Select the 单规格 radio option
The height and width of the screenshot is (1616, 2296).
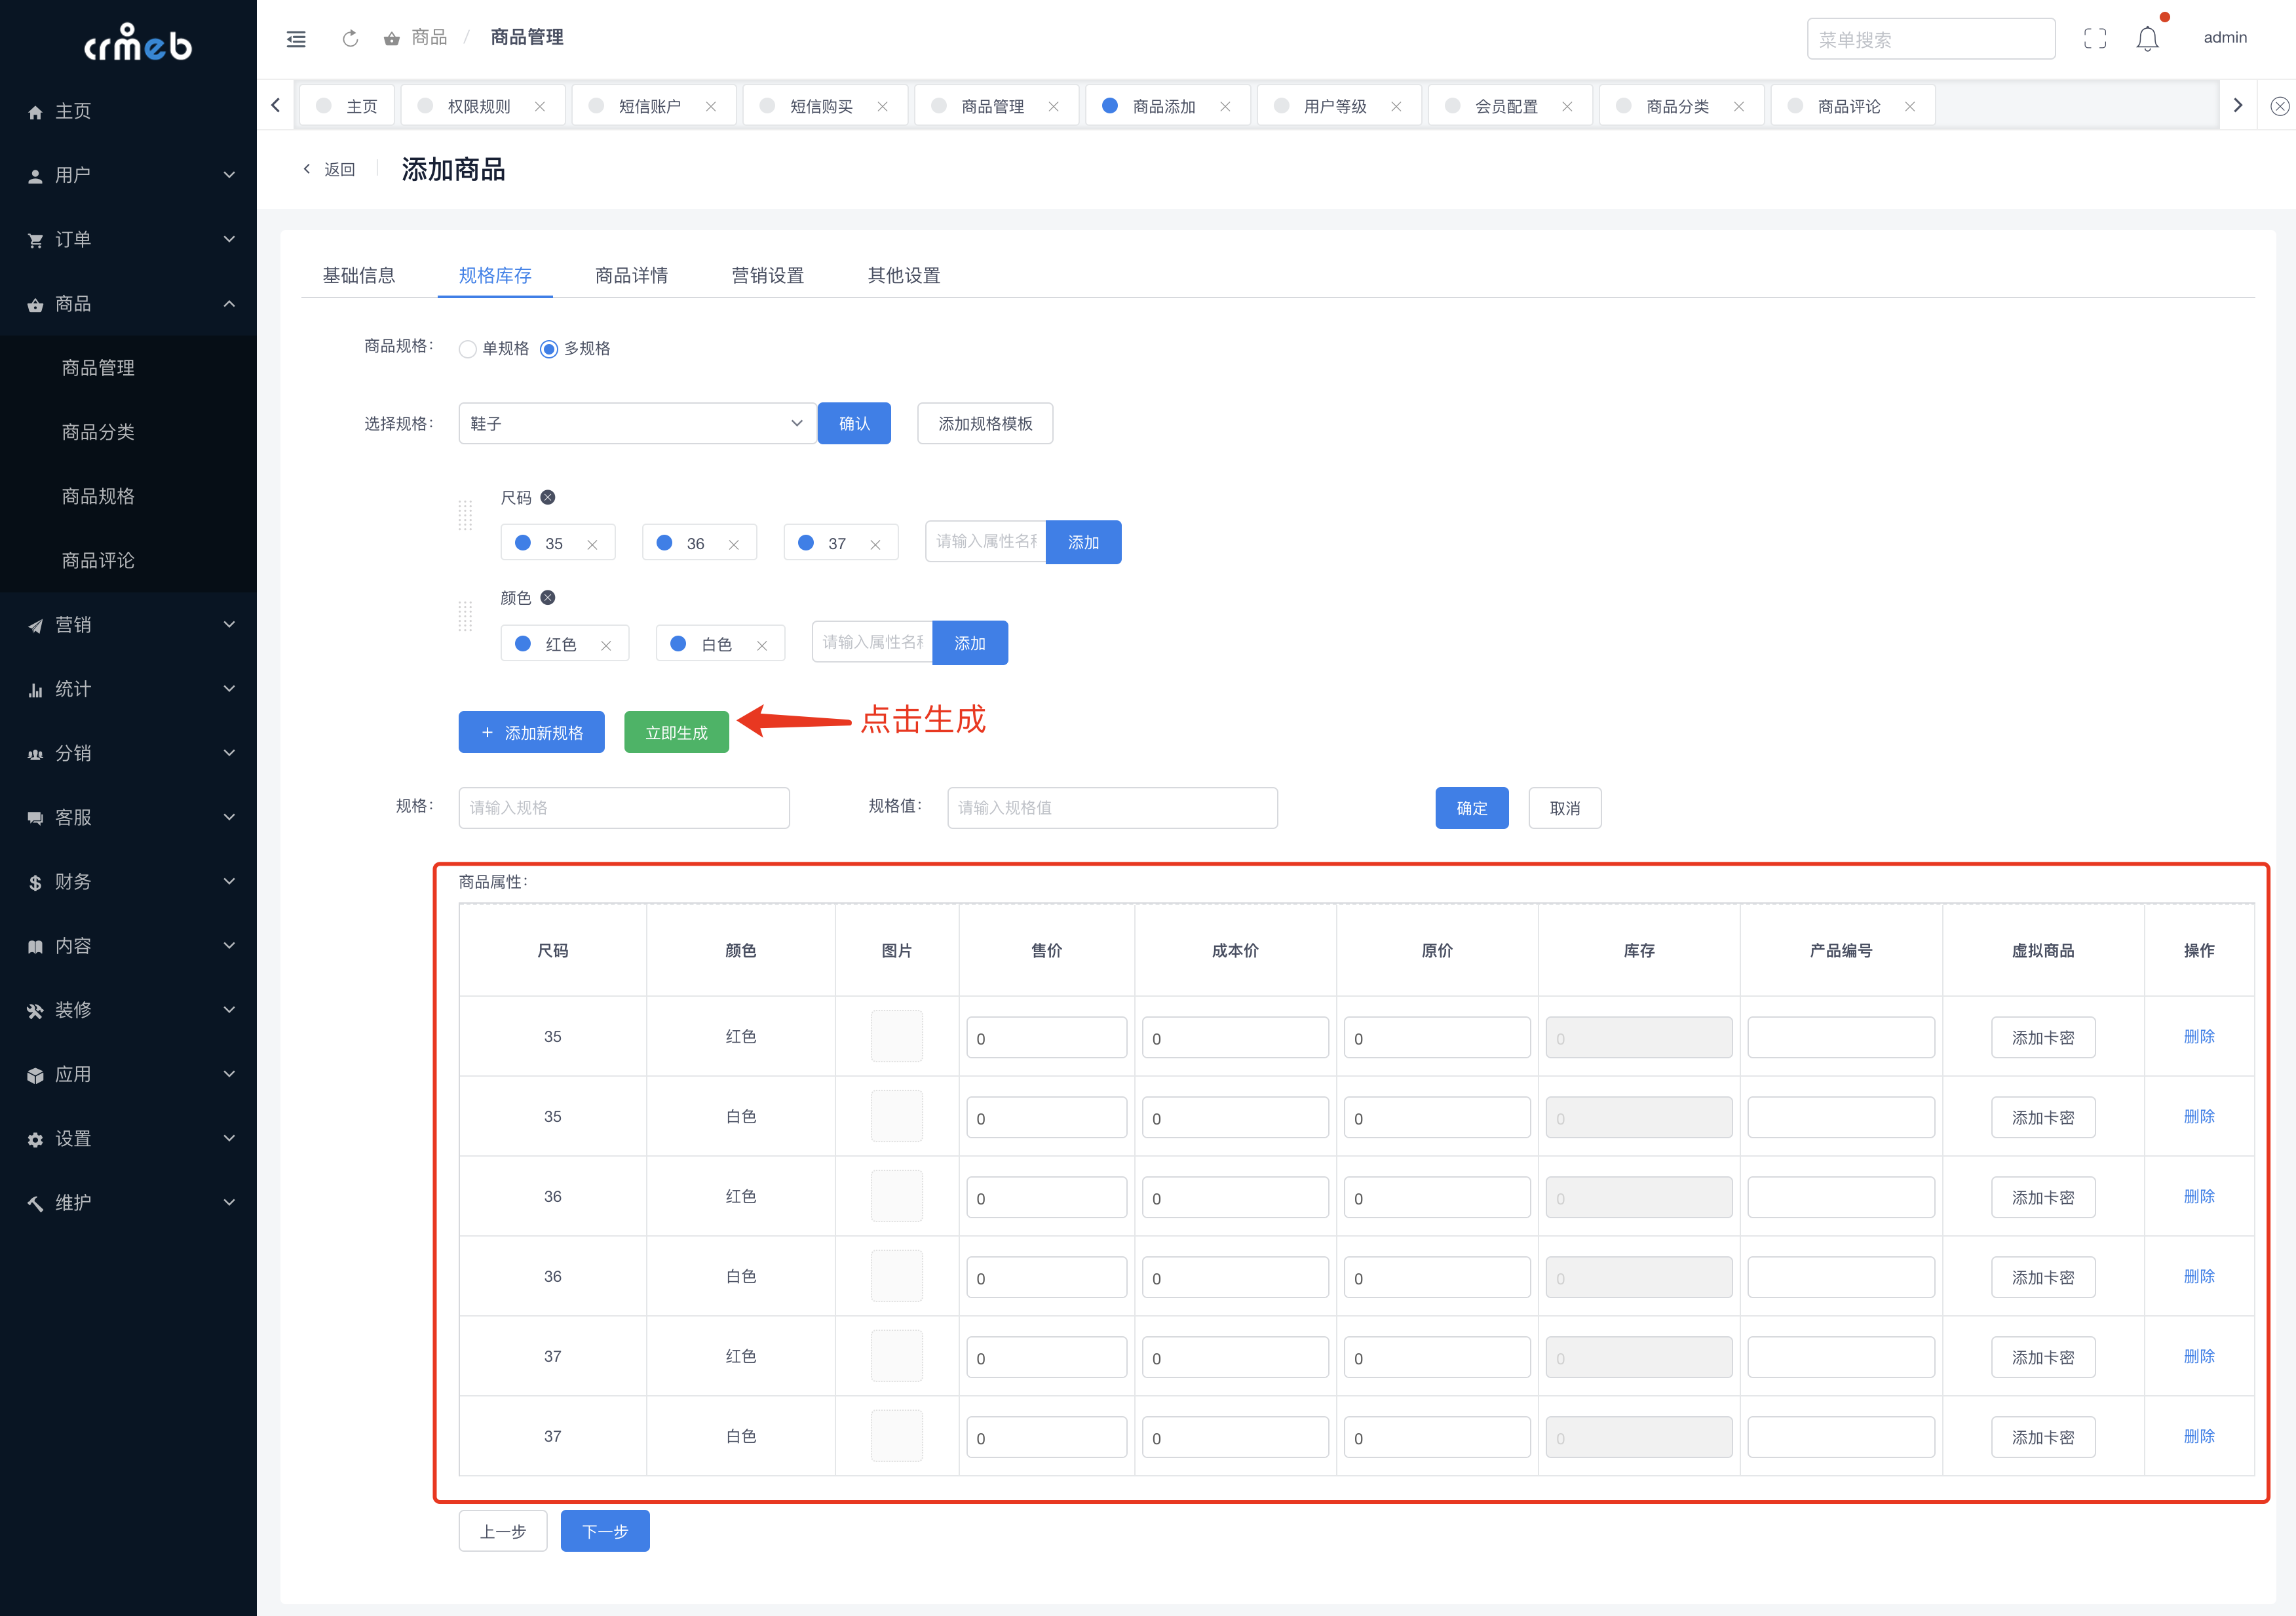[x=467, y=349]
